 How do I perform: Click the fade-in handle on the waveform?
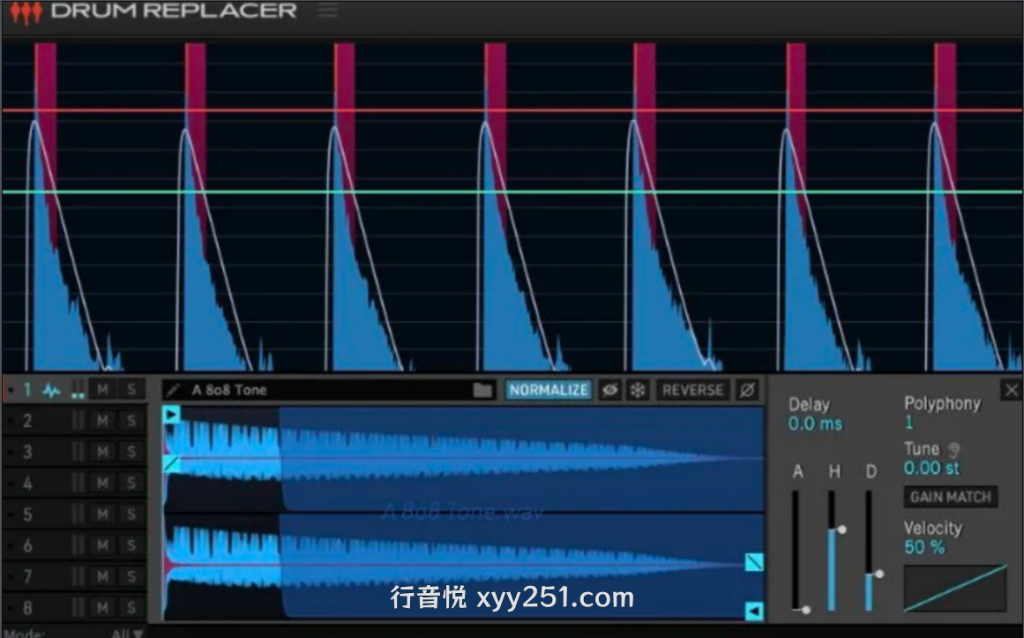click(171, 464)
